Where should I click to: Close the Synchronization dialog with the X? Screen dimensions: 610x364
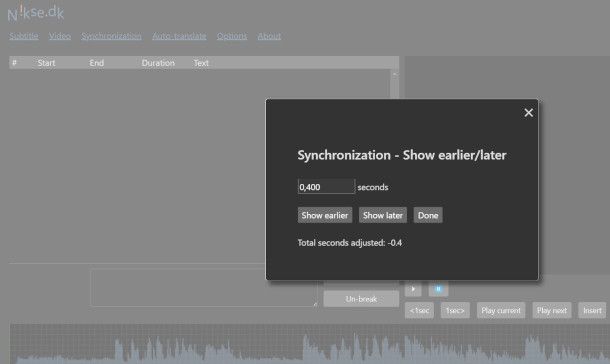(528, 113)
